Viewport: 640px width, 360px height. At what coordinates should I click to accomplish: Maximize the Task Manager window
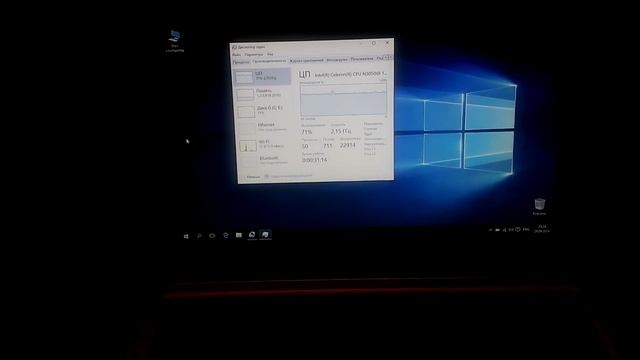coord(373,43)
